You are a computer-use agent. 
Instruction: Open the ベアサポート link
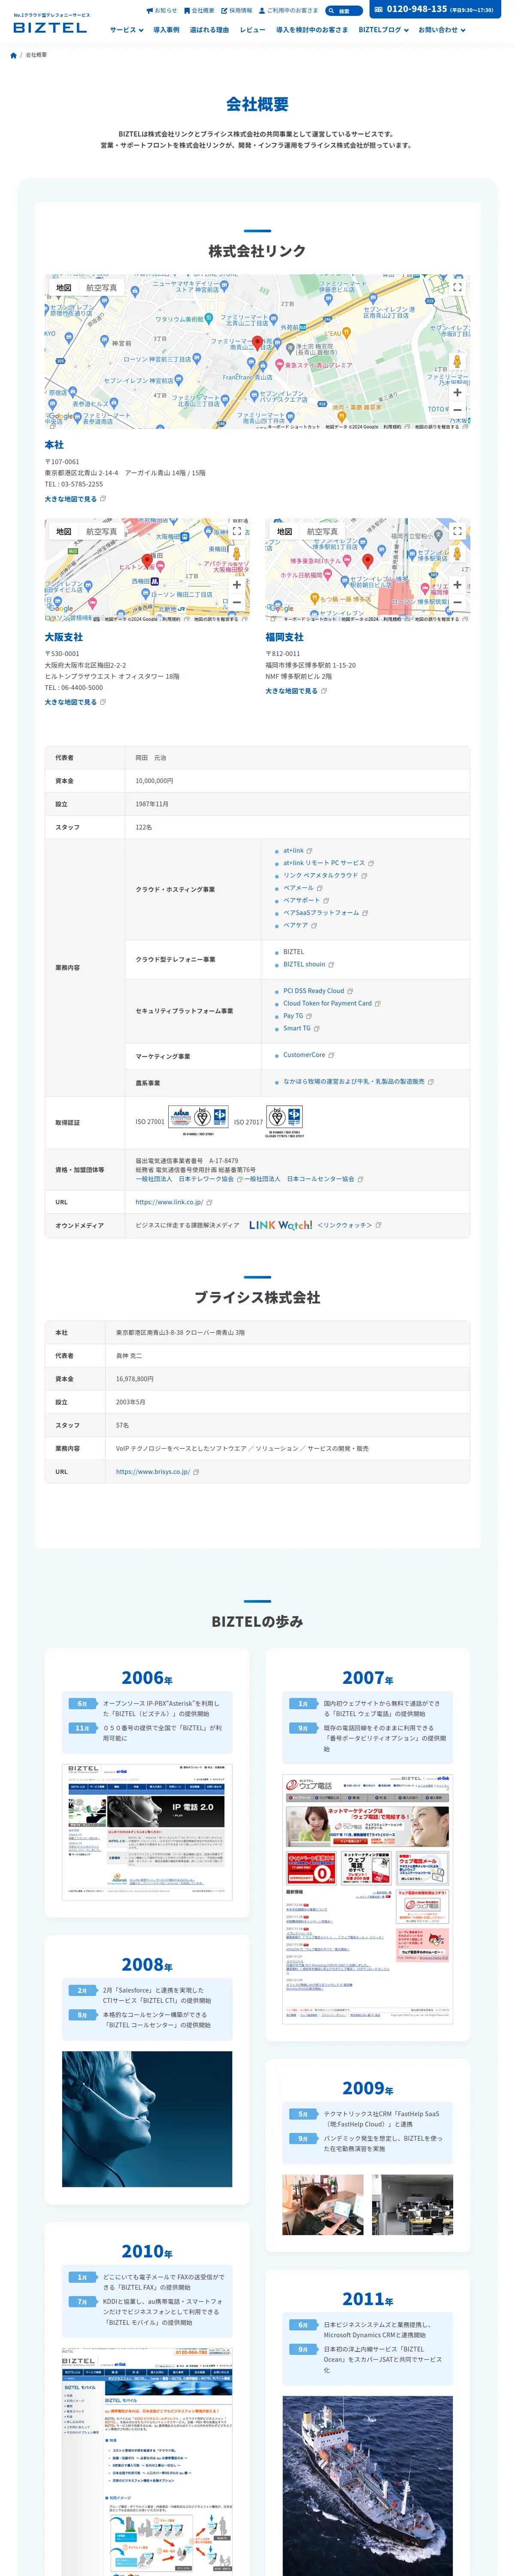[306, 900]
